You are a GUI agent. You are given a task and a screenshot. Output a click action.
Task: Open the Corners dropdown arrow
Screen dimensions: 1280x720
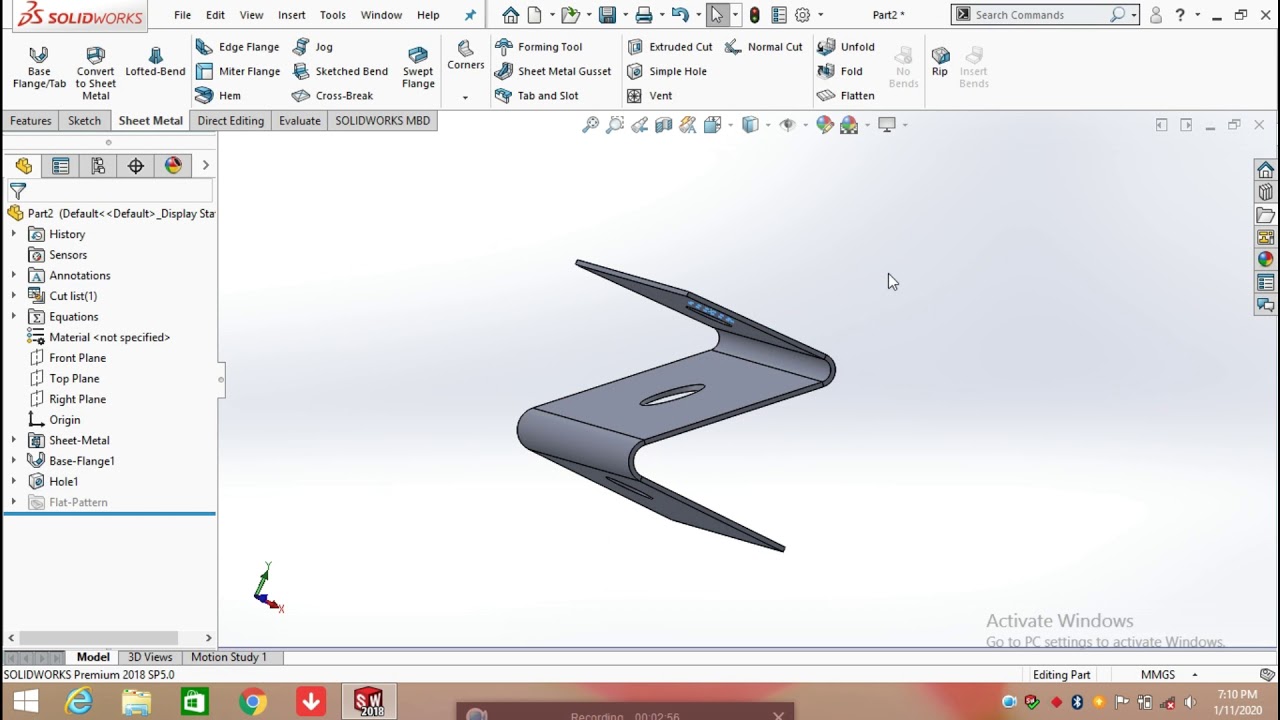pyautogui.click(x=465, y=97)
